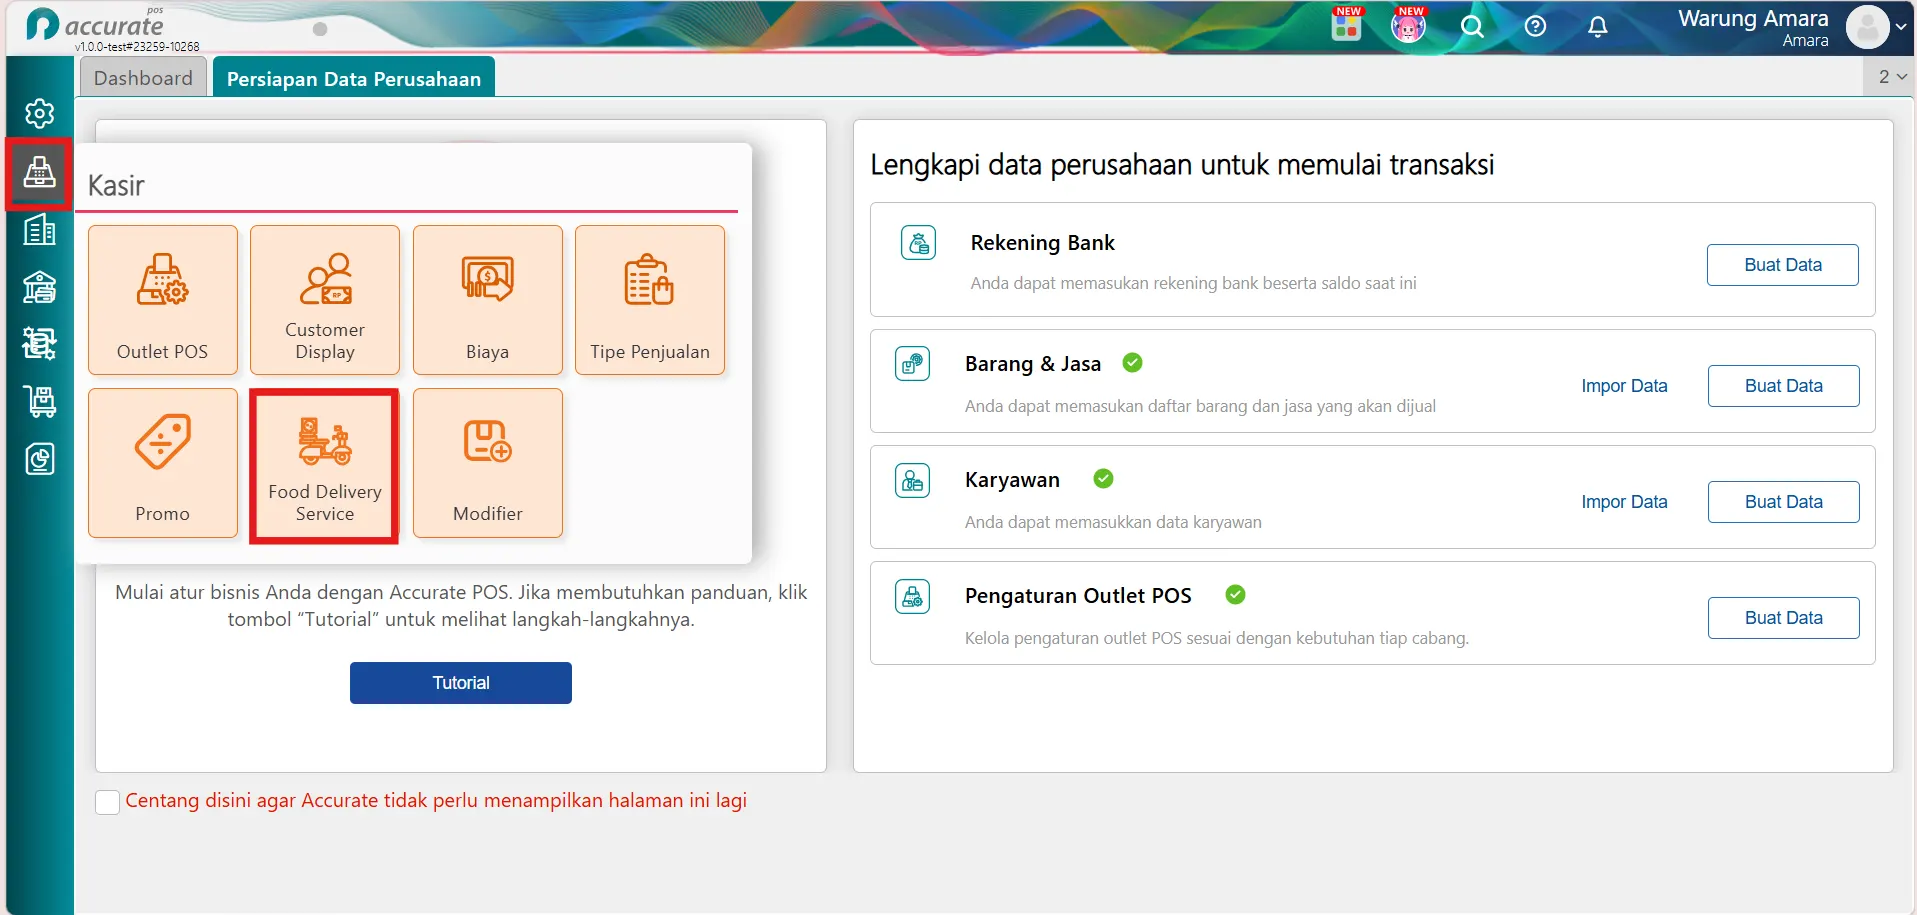Click the Tutorial button
Screen dimensions: 1917x915
[x=461, y=683]
